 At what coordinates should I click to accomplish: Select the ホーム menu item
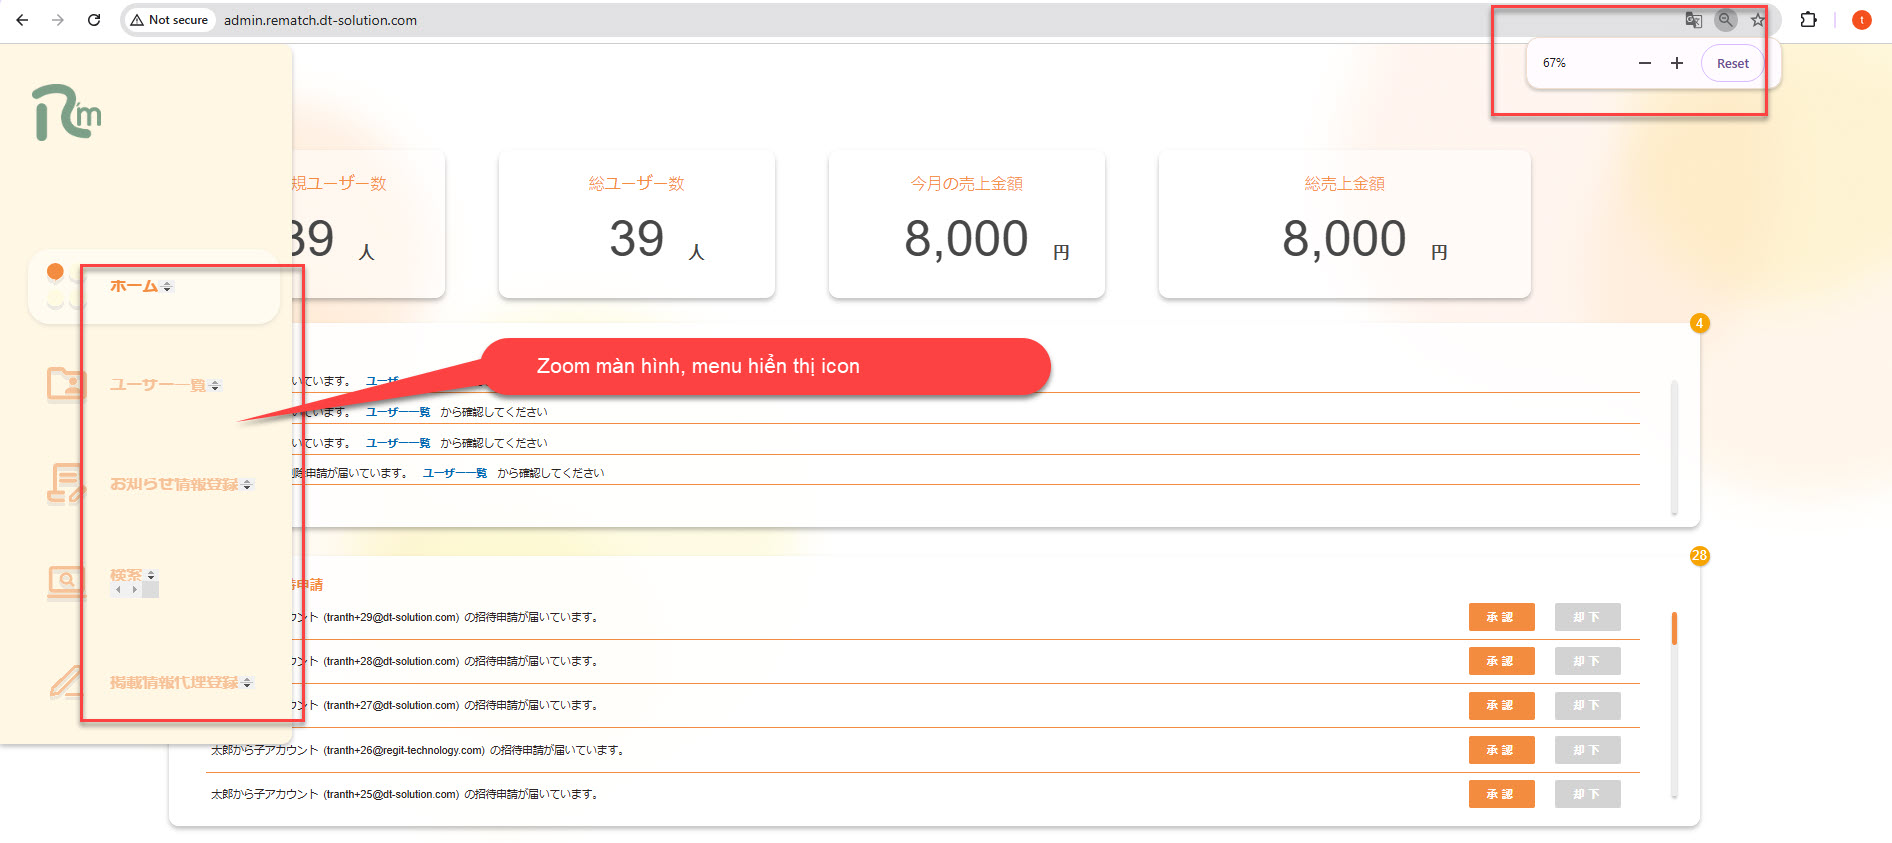click(134, 286)
